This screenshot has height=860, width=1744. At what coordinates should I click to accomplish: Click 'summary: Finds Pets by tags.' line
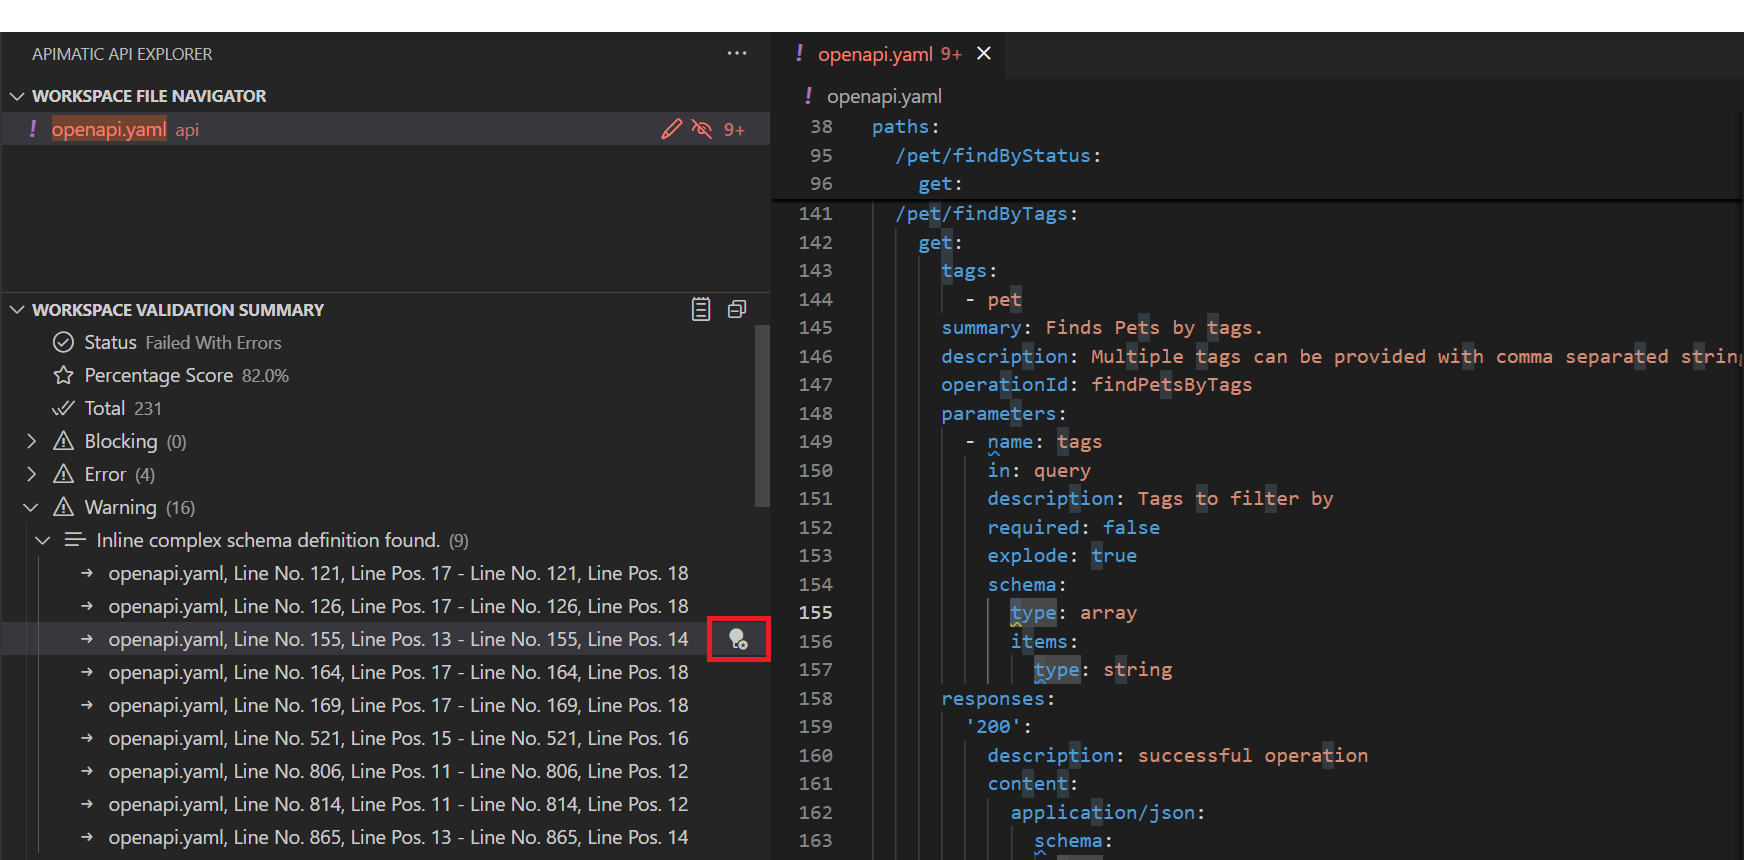point(1102,327)
